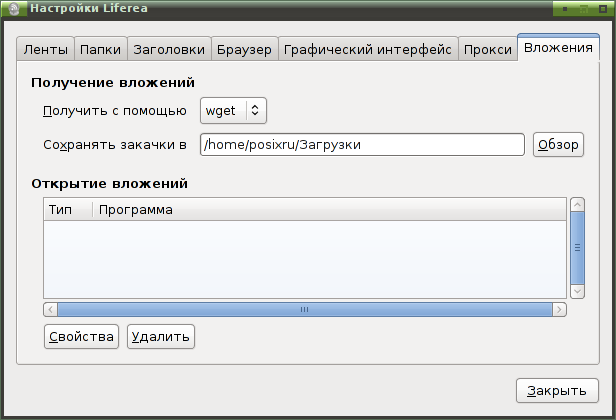The height and width of the screenshot is (420, 616).
Task: Click the horizontal scrollbar thumb
Action: click(305, 310)
